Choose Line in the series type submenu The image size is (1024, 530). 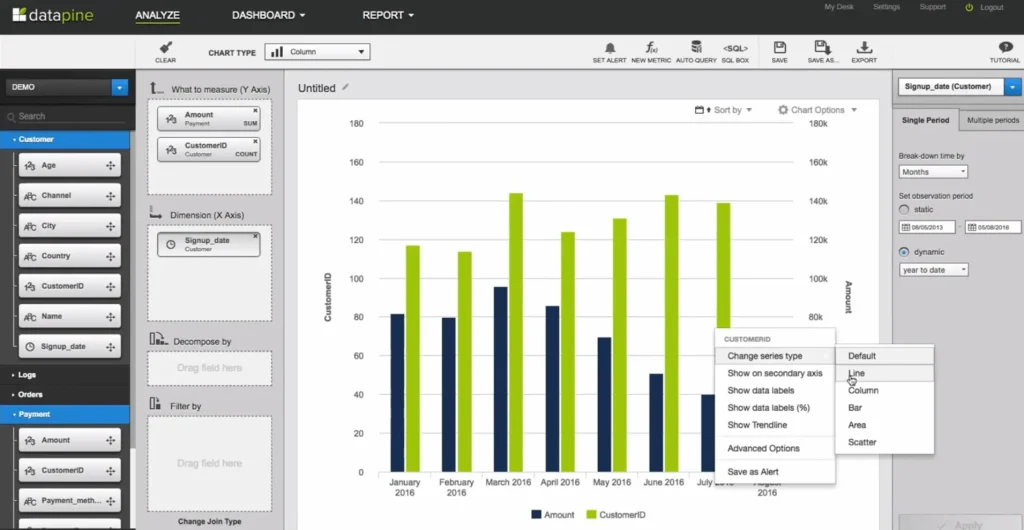pos(885,373)
